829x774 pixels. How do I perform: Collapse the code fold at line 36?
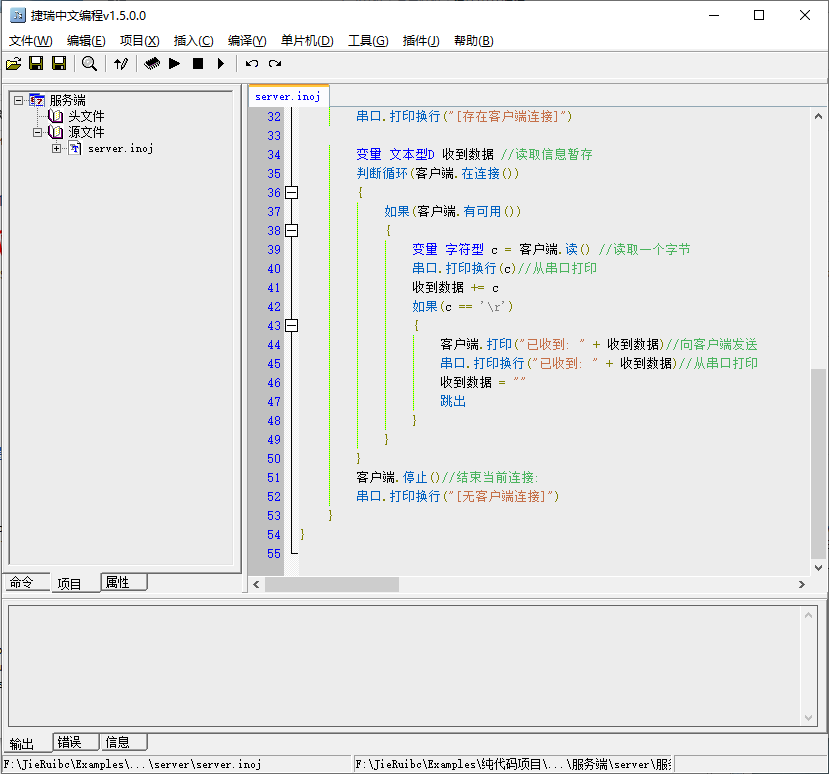[x=291, y=193]
